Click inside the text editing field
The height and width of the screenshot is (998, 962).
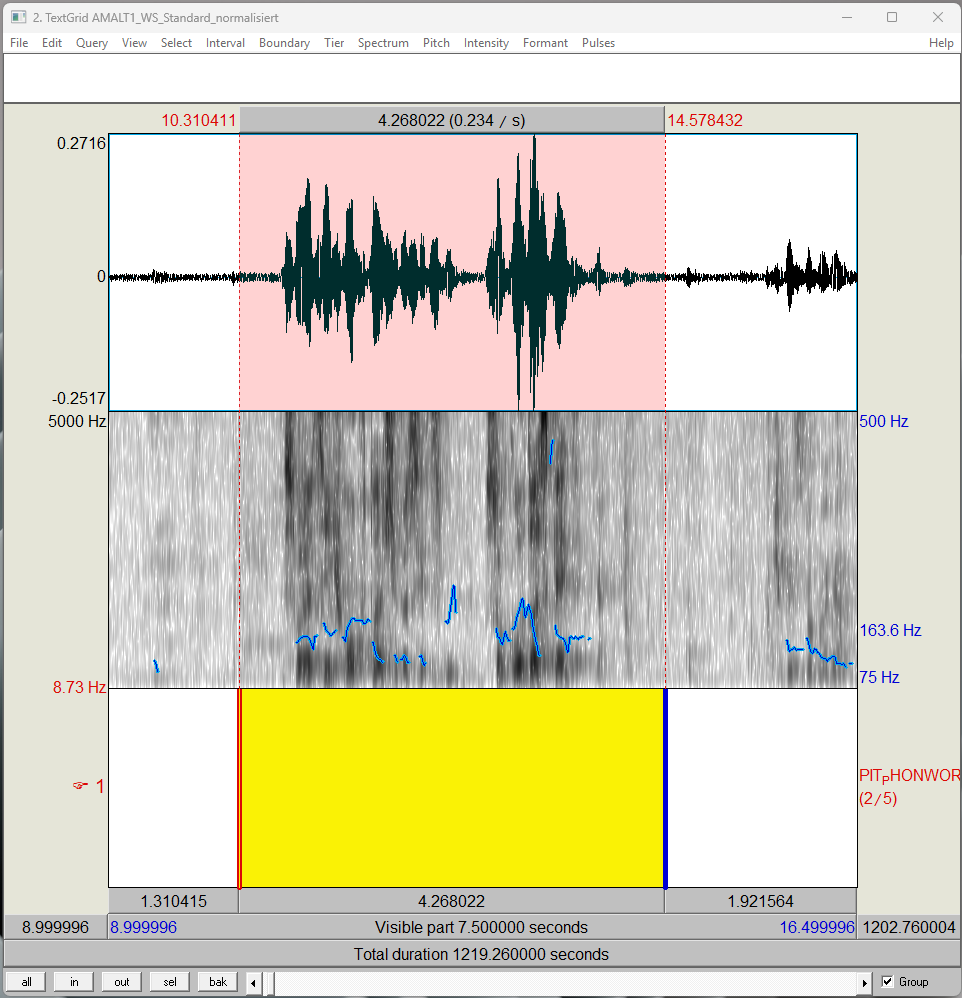coord(482,78)
